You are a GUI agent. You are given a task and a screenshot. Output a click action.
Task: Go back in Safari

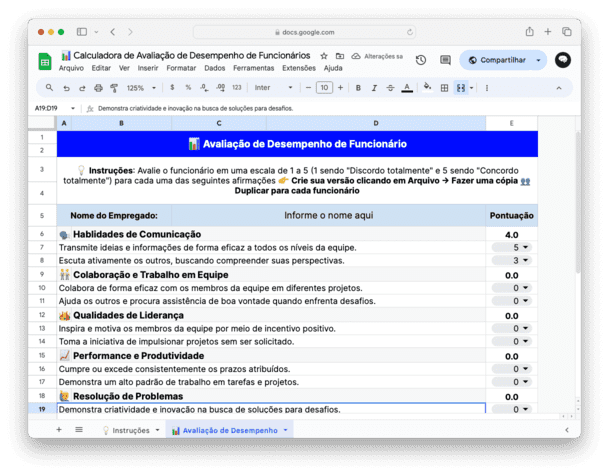click(x=113, y=32)
